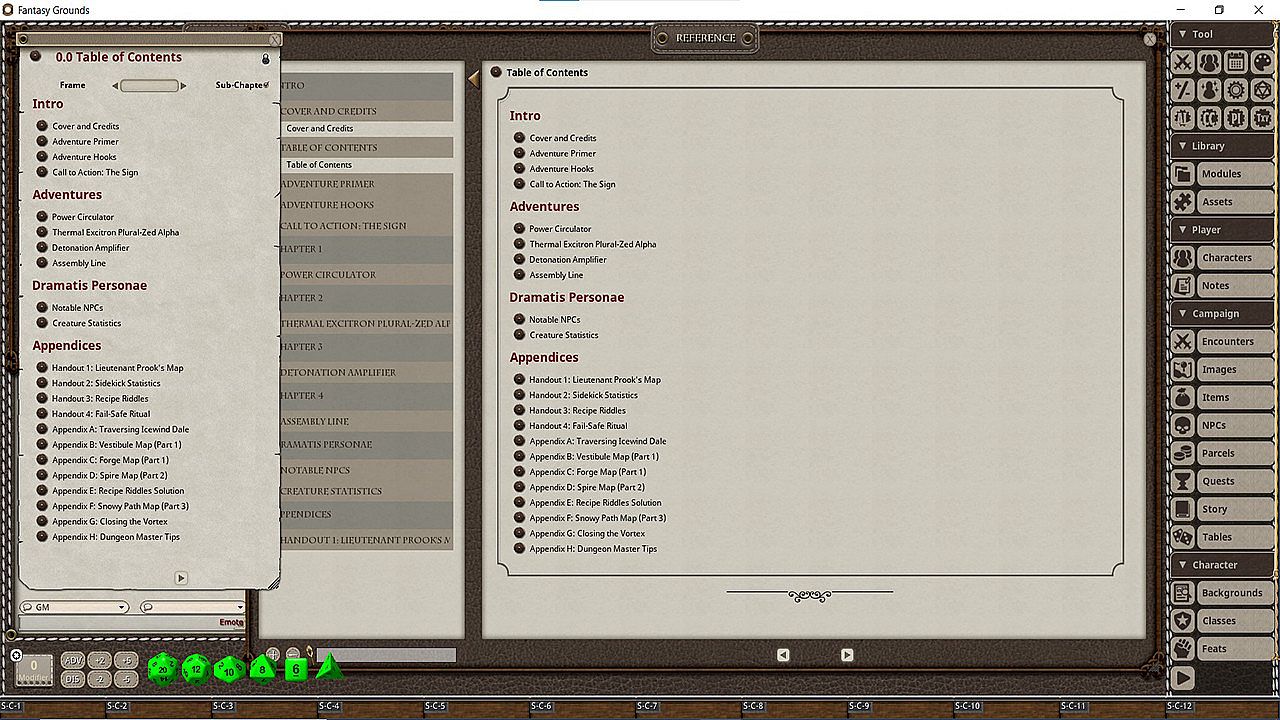This screenshot has height=720, width=1280.
Task: Open Thermal Excitron Plural-Zed Alpha in reference page
Action: click(x=592, y=244)
